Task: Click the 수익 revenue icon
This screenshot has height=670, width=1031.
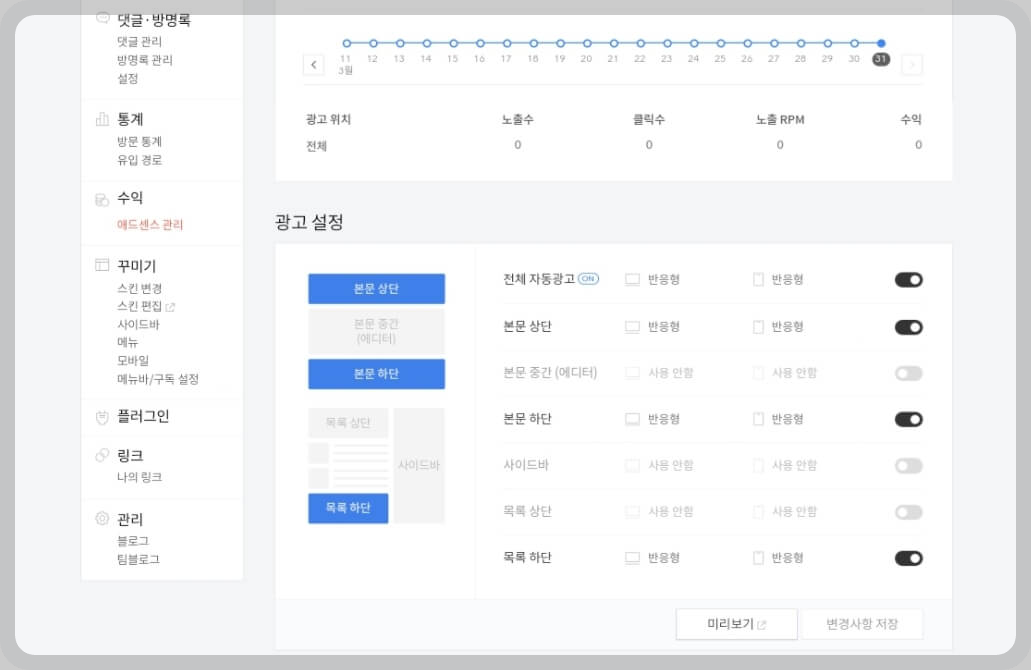Action: (x=101, y=197)
